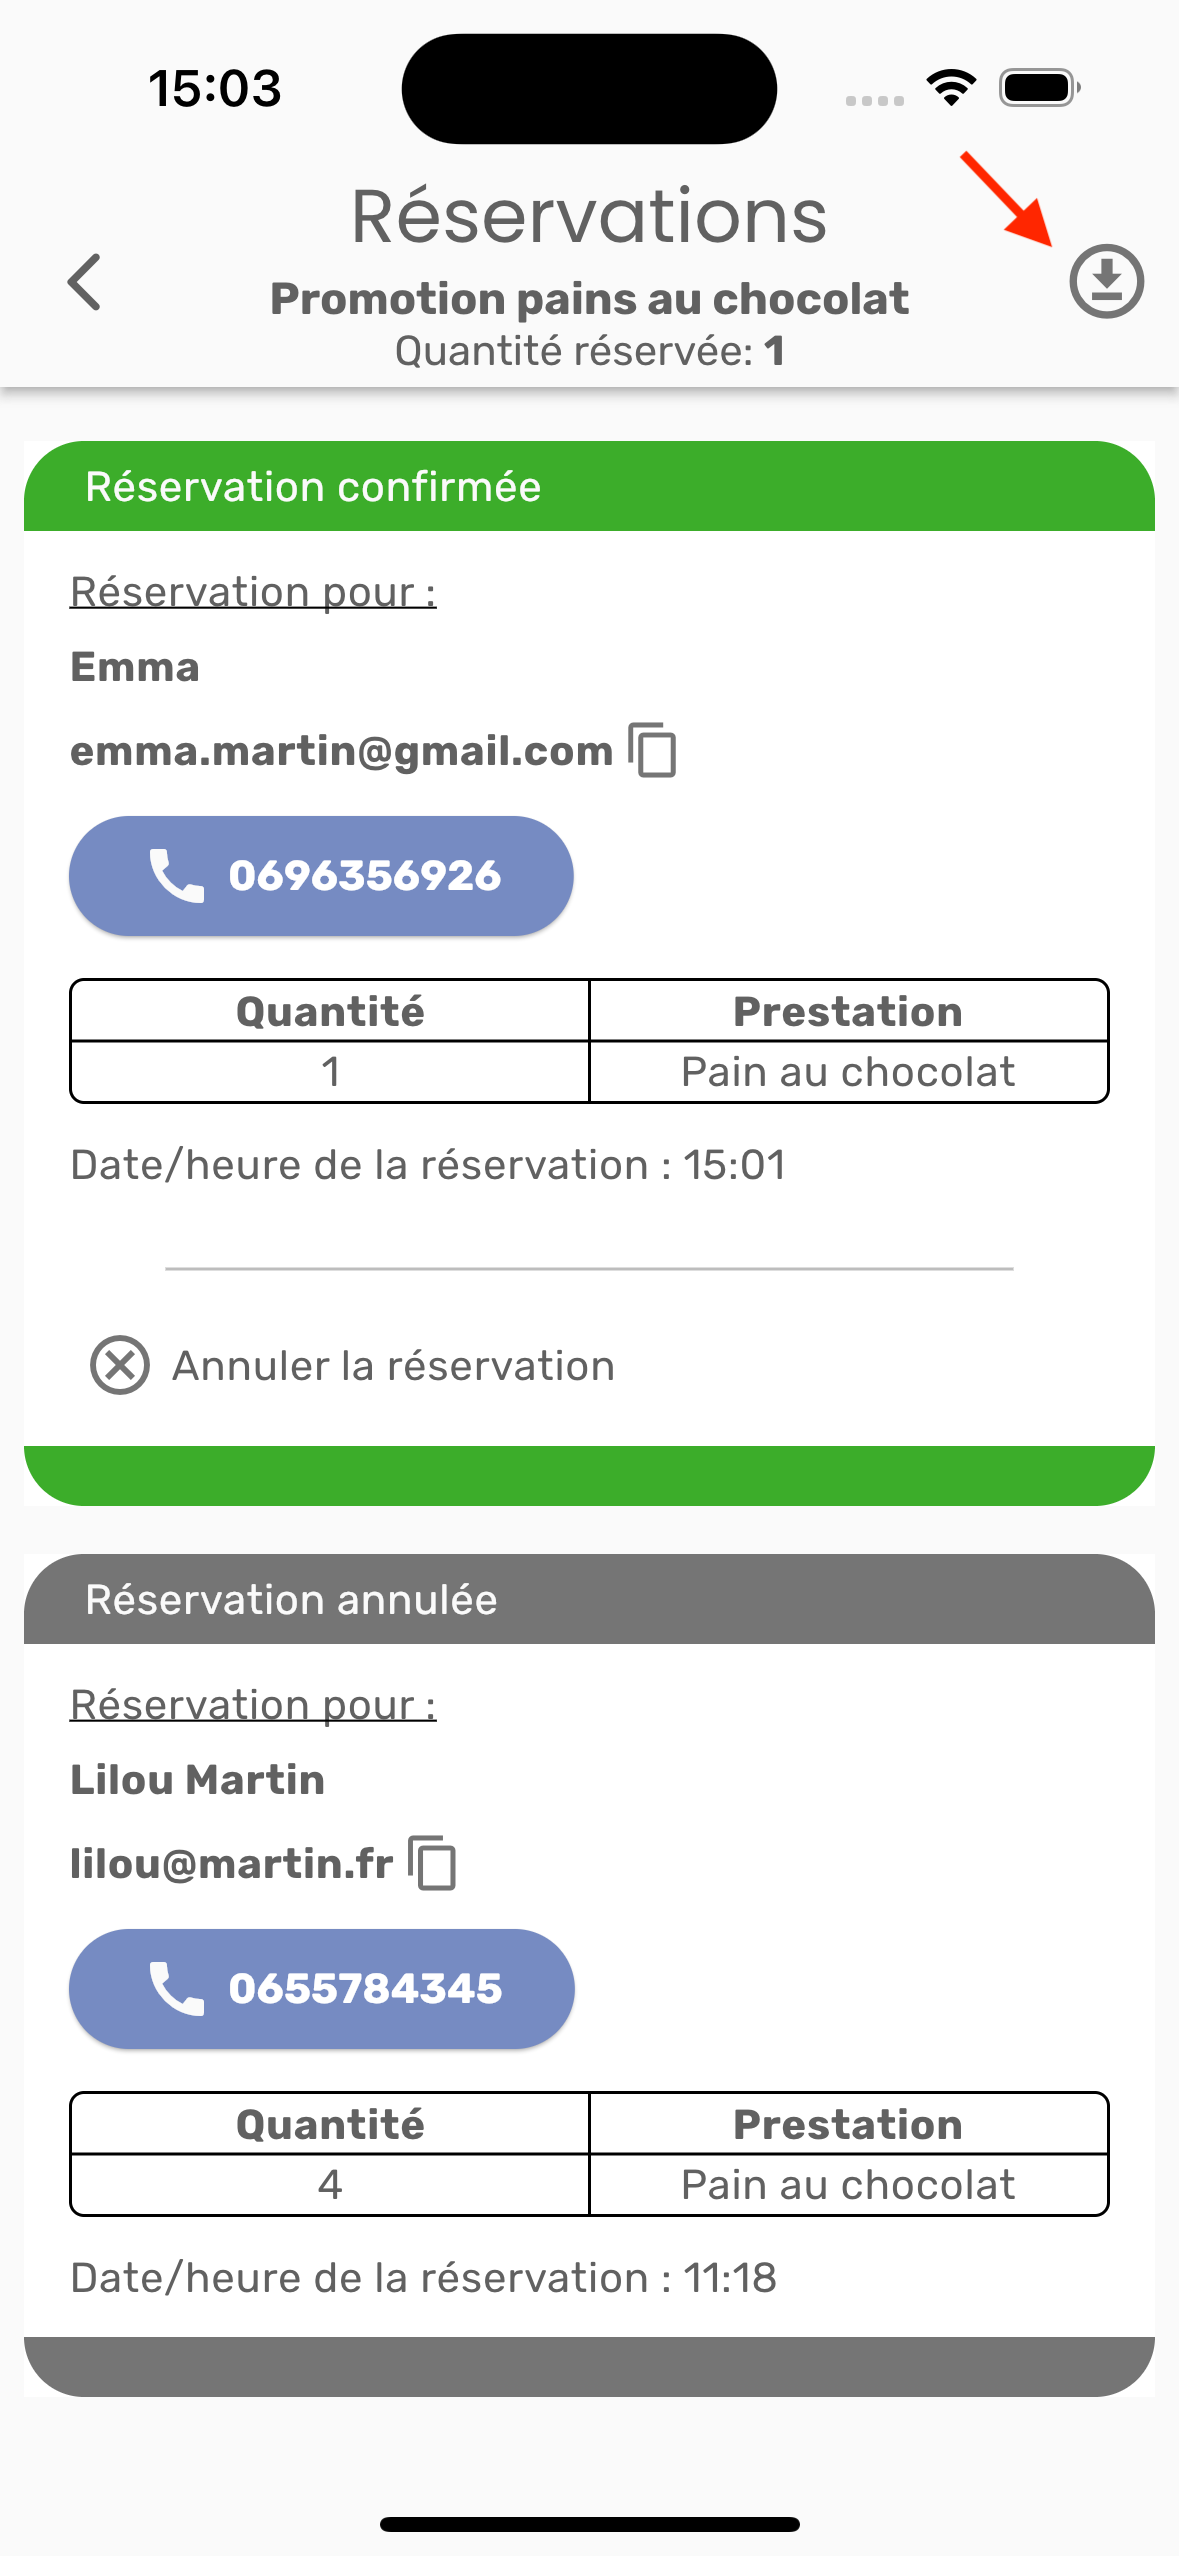
Task: Select the lilou@martin.fr email text
Action: coord(231,1864)
